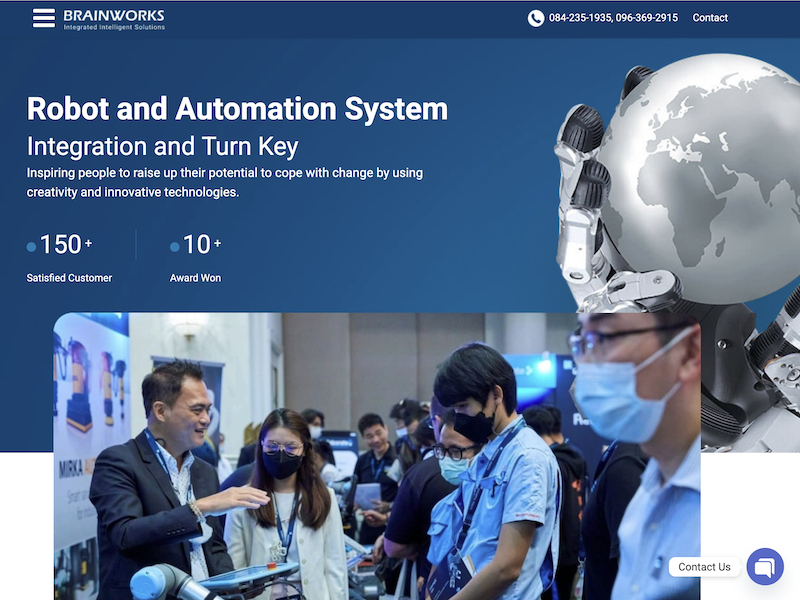Viewport: 800px width, 600px height.
Task: Click the blue dot beside 10+
Action: (x=175, y=246)
